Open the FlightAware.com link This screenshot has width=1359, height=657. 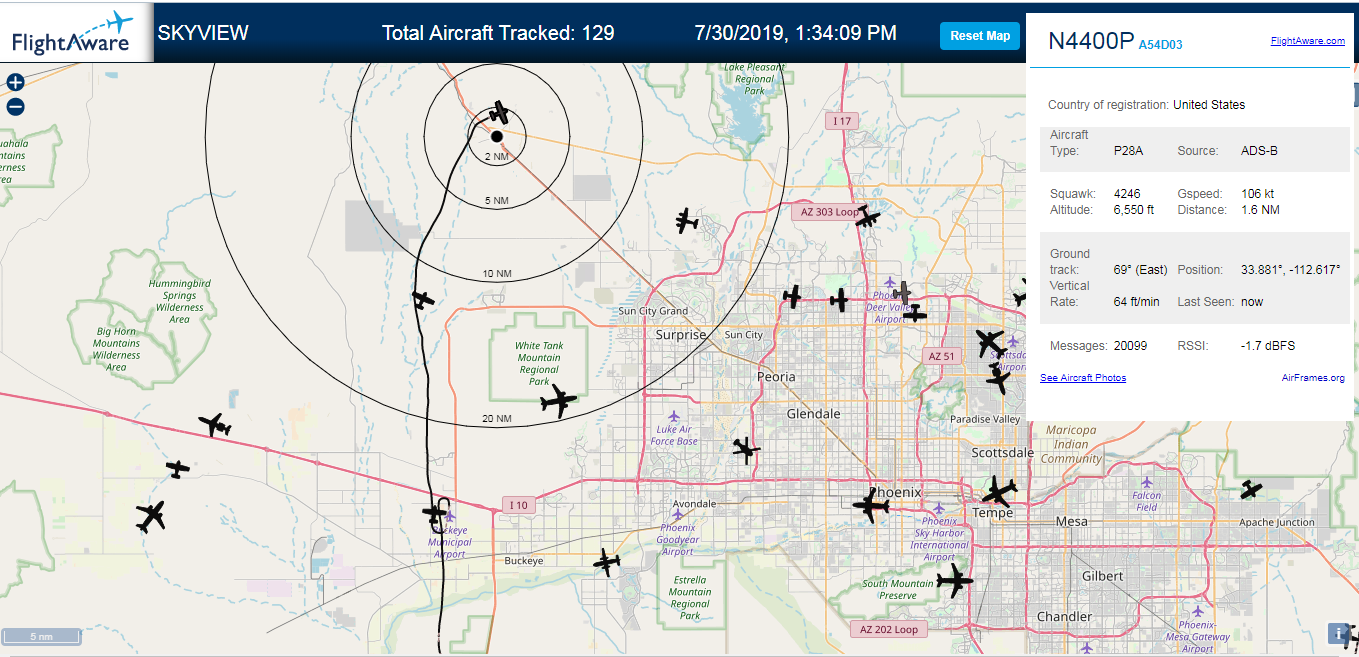point(1307,41)
